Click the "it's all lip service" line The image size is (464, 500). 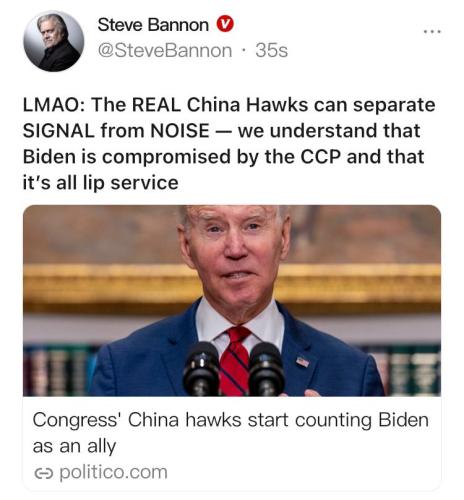[100, 183]
